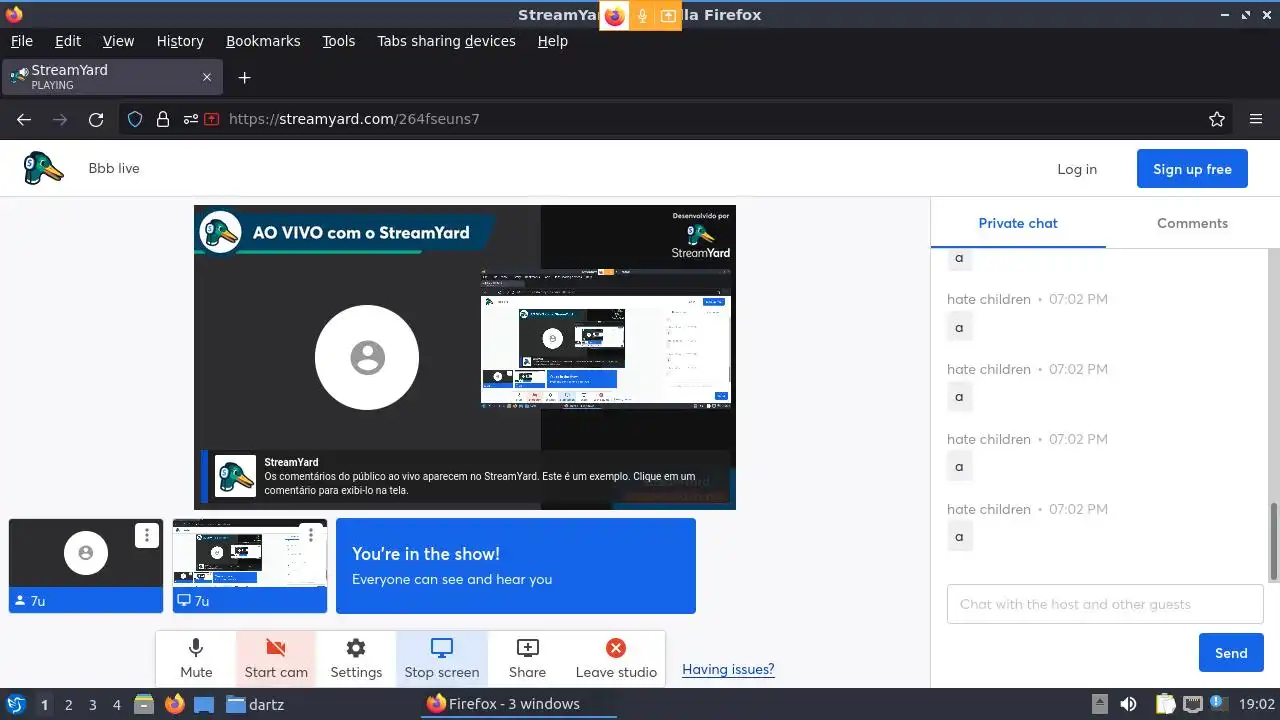
Task: Click the screen sharing indicator in address bar
Action: pyautogui.click(x=212, y=119)
